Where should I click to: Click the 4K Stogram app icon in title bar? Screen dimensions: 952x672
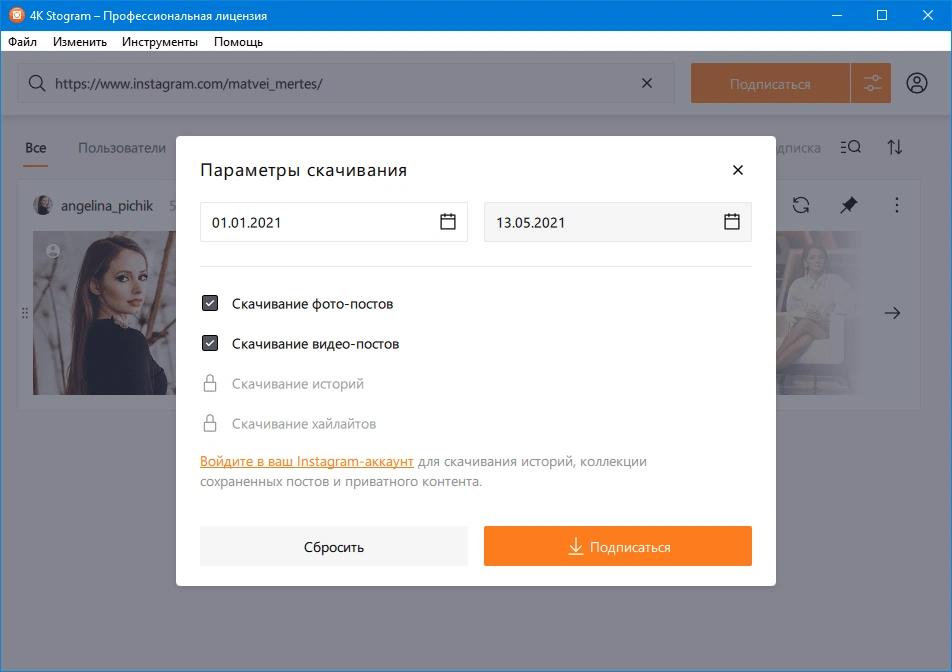coord(16,15)
